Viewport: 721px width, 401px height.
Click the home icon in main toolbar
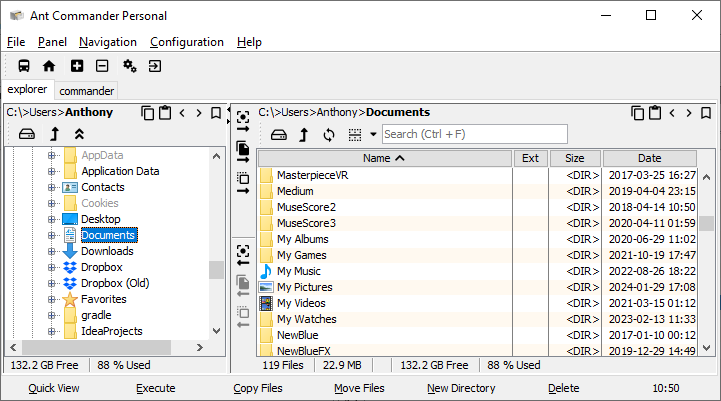[49, 66]
